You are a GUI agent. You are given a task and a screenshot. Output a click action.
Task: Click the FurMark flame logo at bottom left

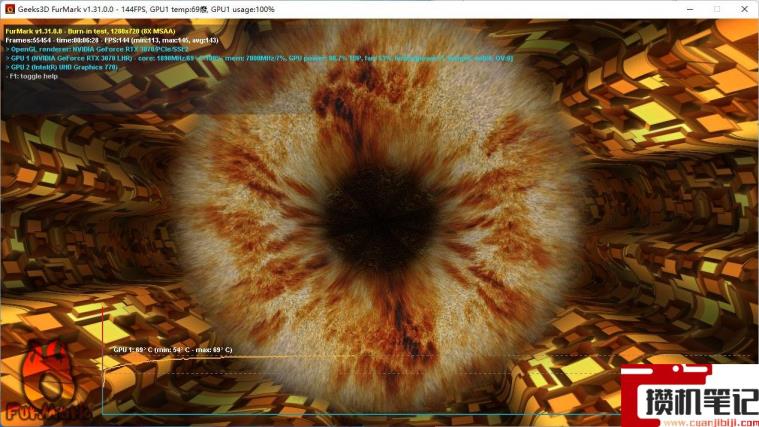[x=47, y=381]
